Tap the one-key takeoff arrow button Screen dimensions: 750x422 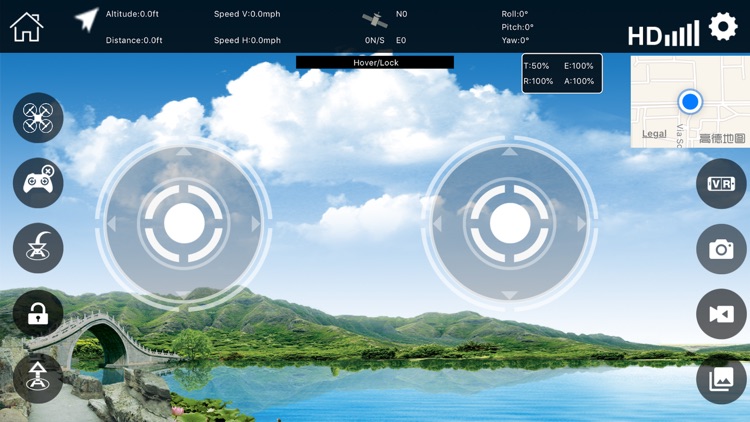coord(38,378)
